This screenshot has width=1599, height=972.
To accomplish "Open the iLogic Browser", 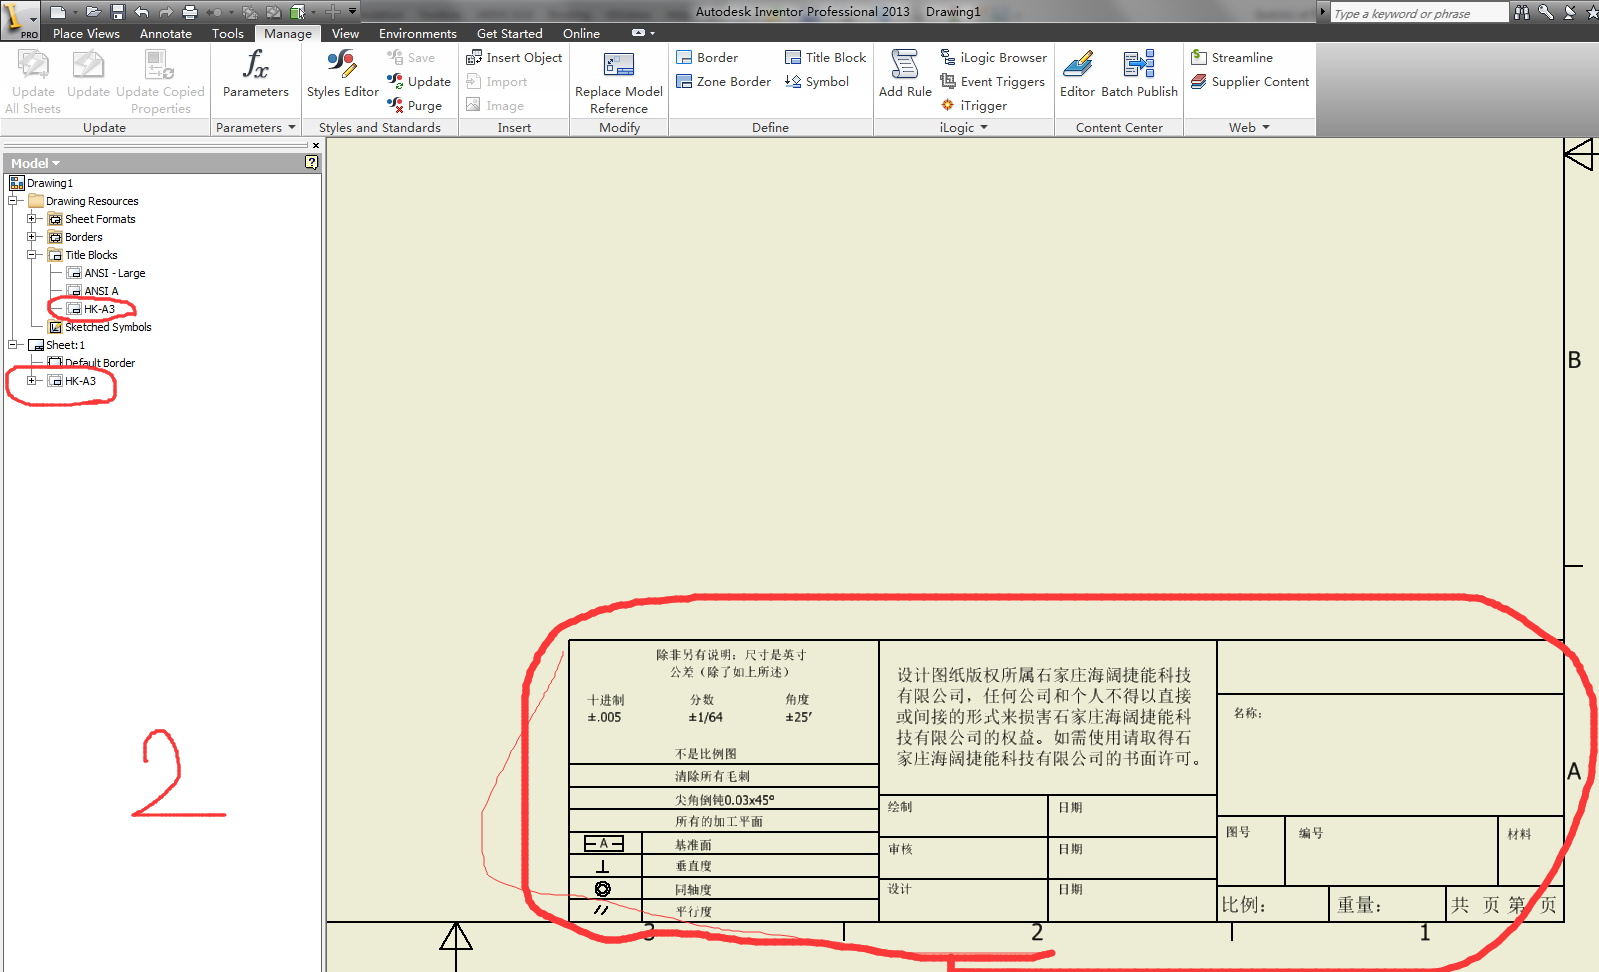I will pos(994,58).
